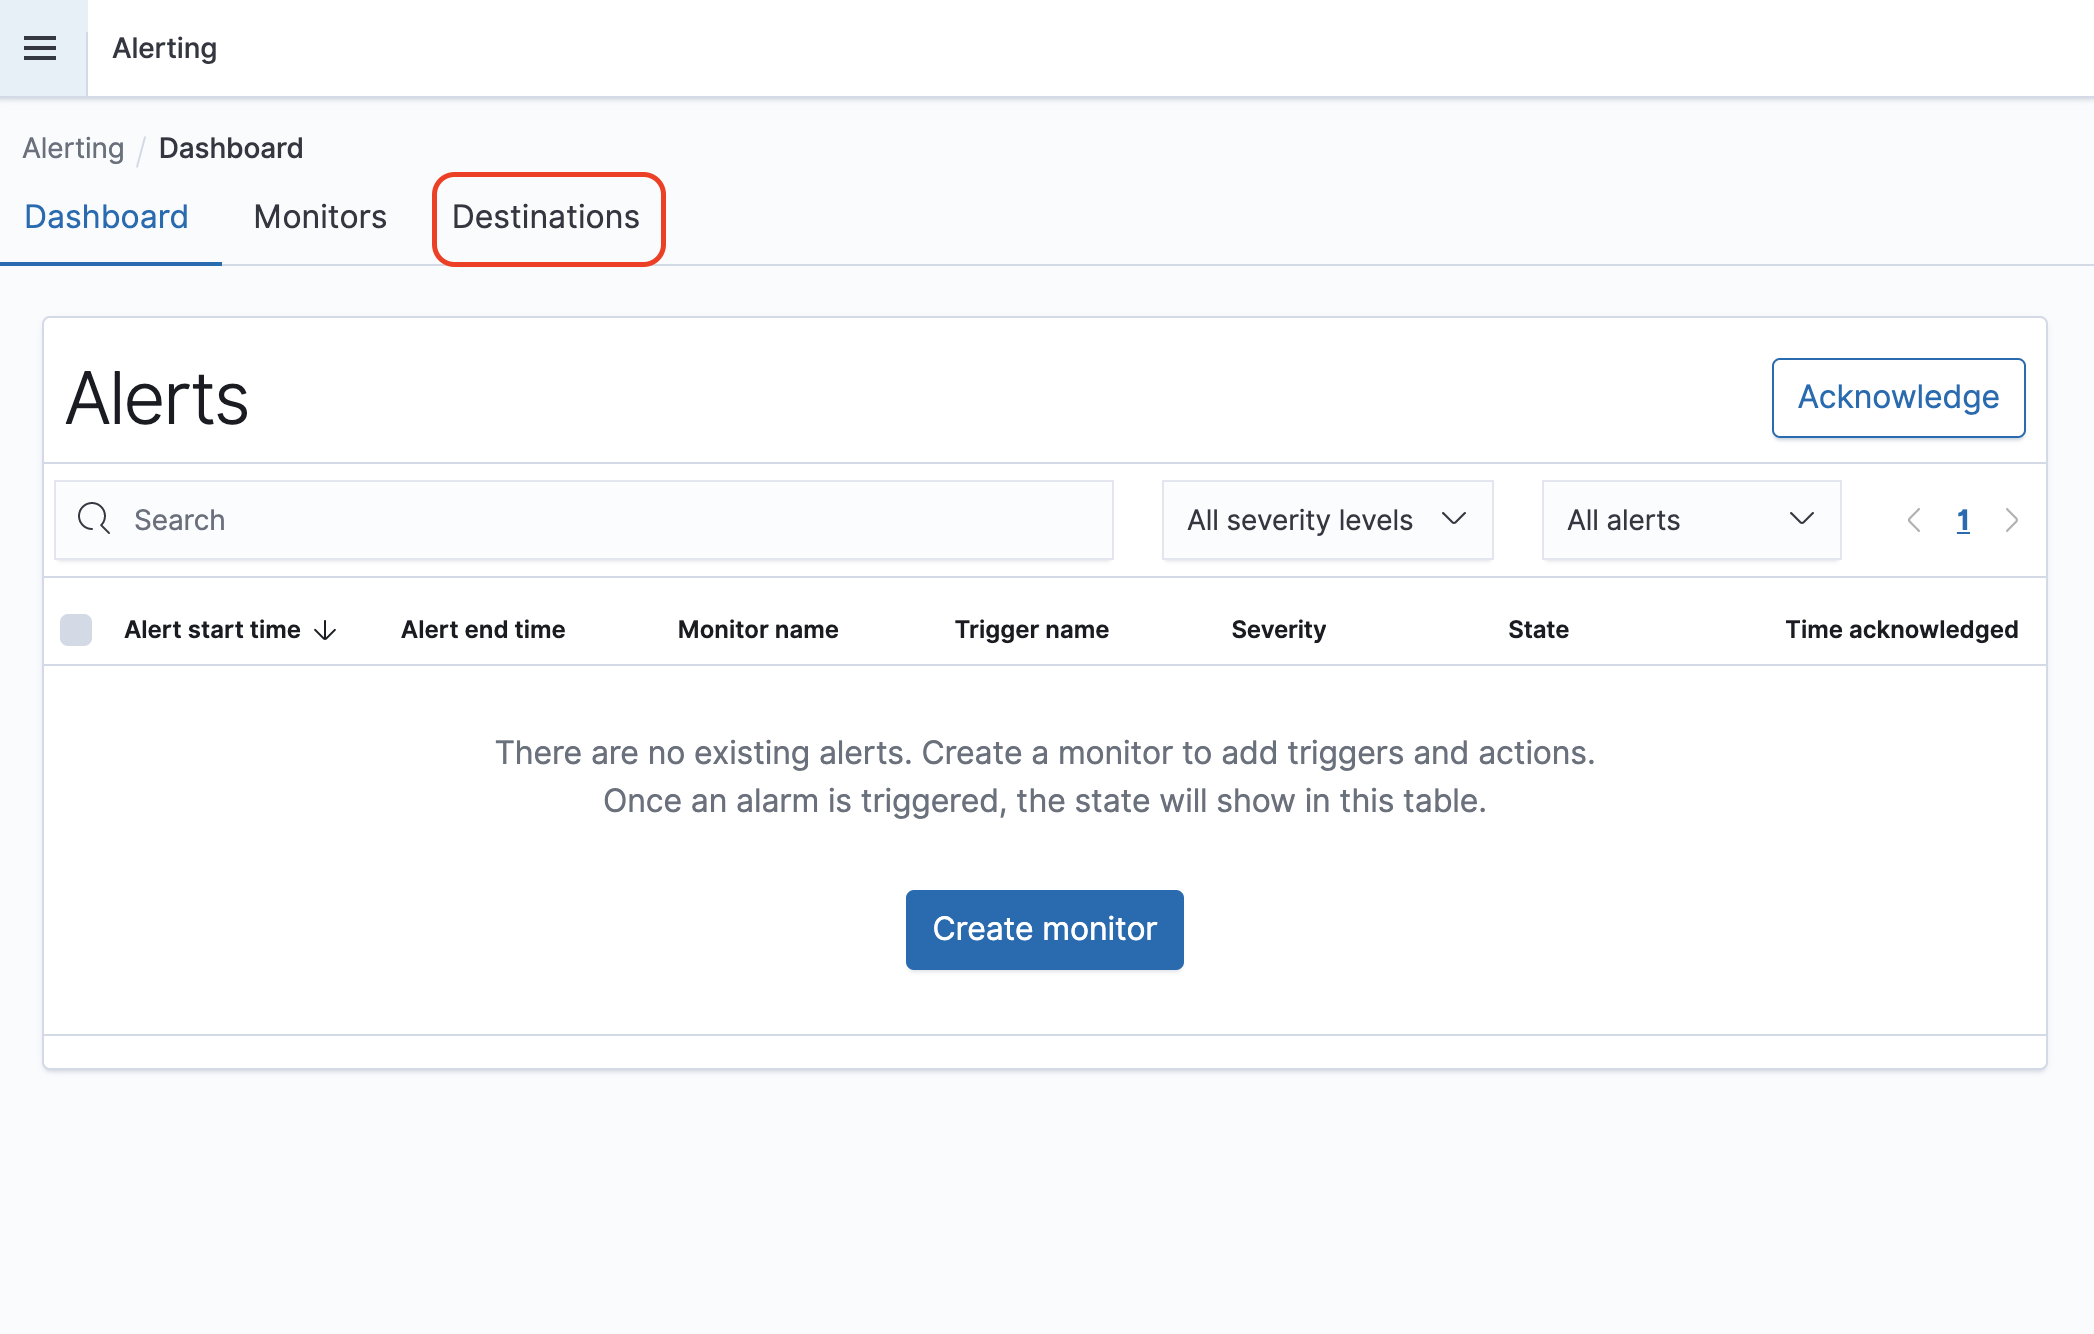Click the search magnifier icon
Screen dimensions: 2094x1334
94,519
